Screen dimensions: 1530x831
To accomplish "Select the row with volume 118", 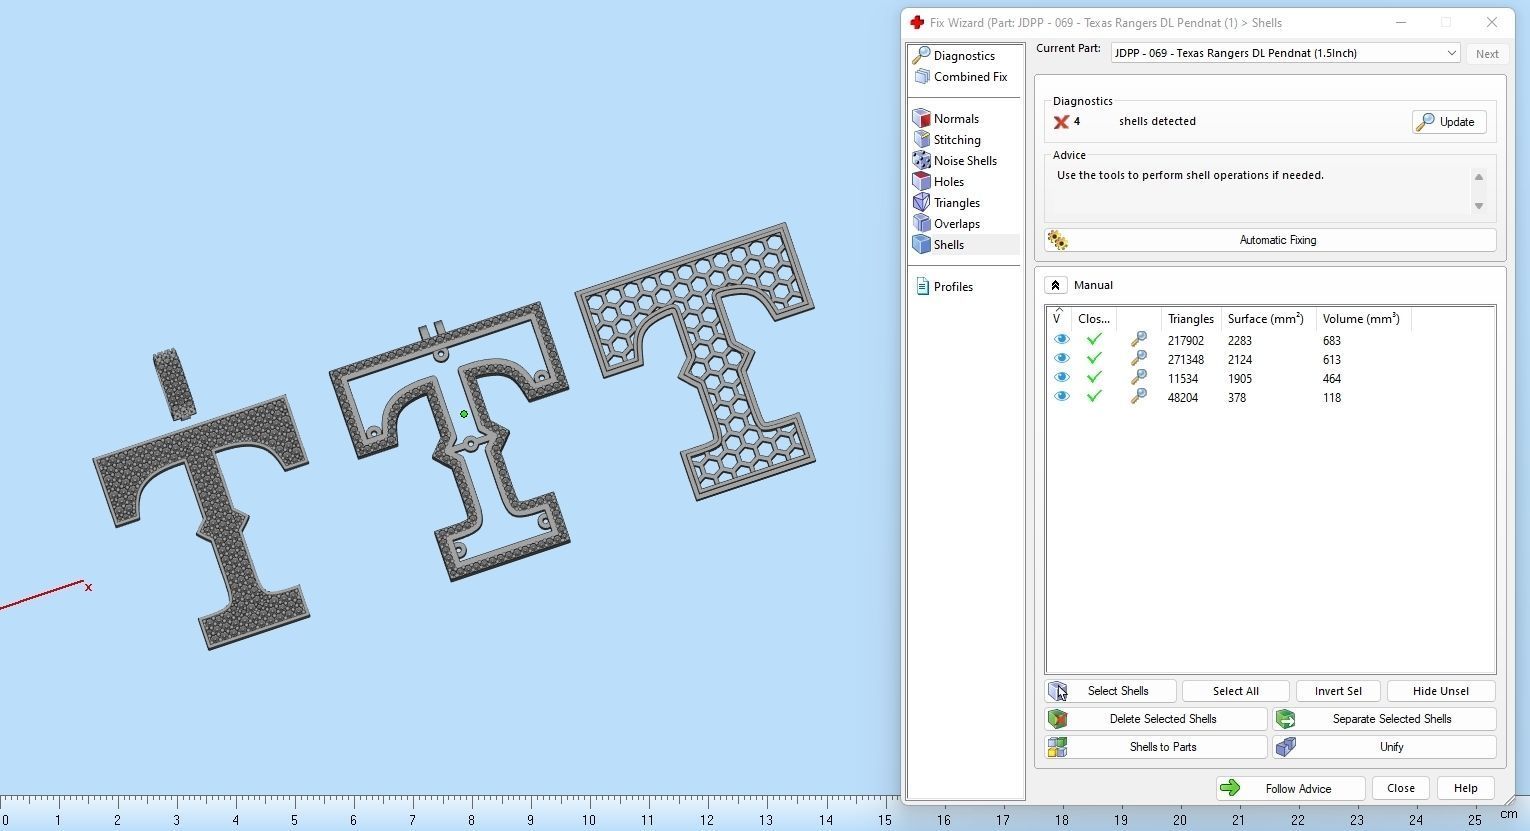I will pyautogui.click(x=1270, y=398).
